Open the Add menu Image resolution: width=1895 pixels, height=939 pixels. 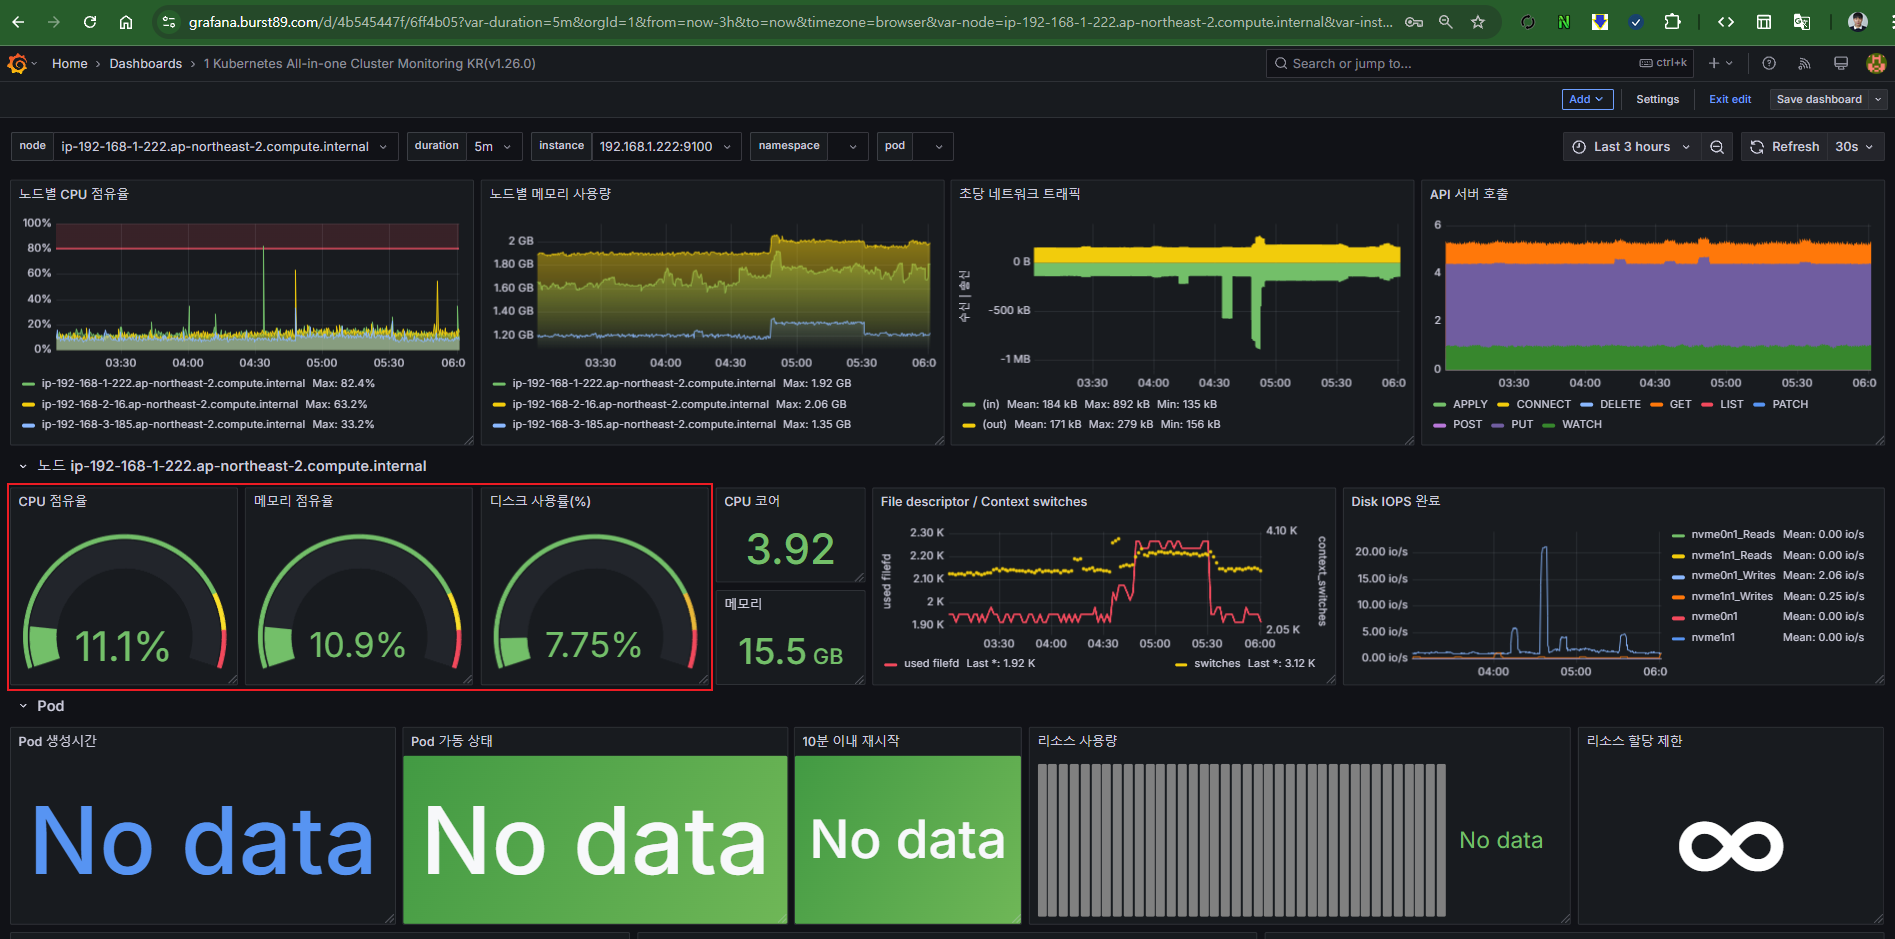pyautogui.click(x=1587, y=99)
